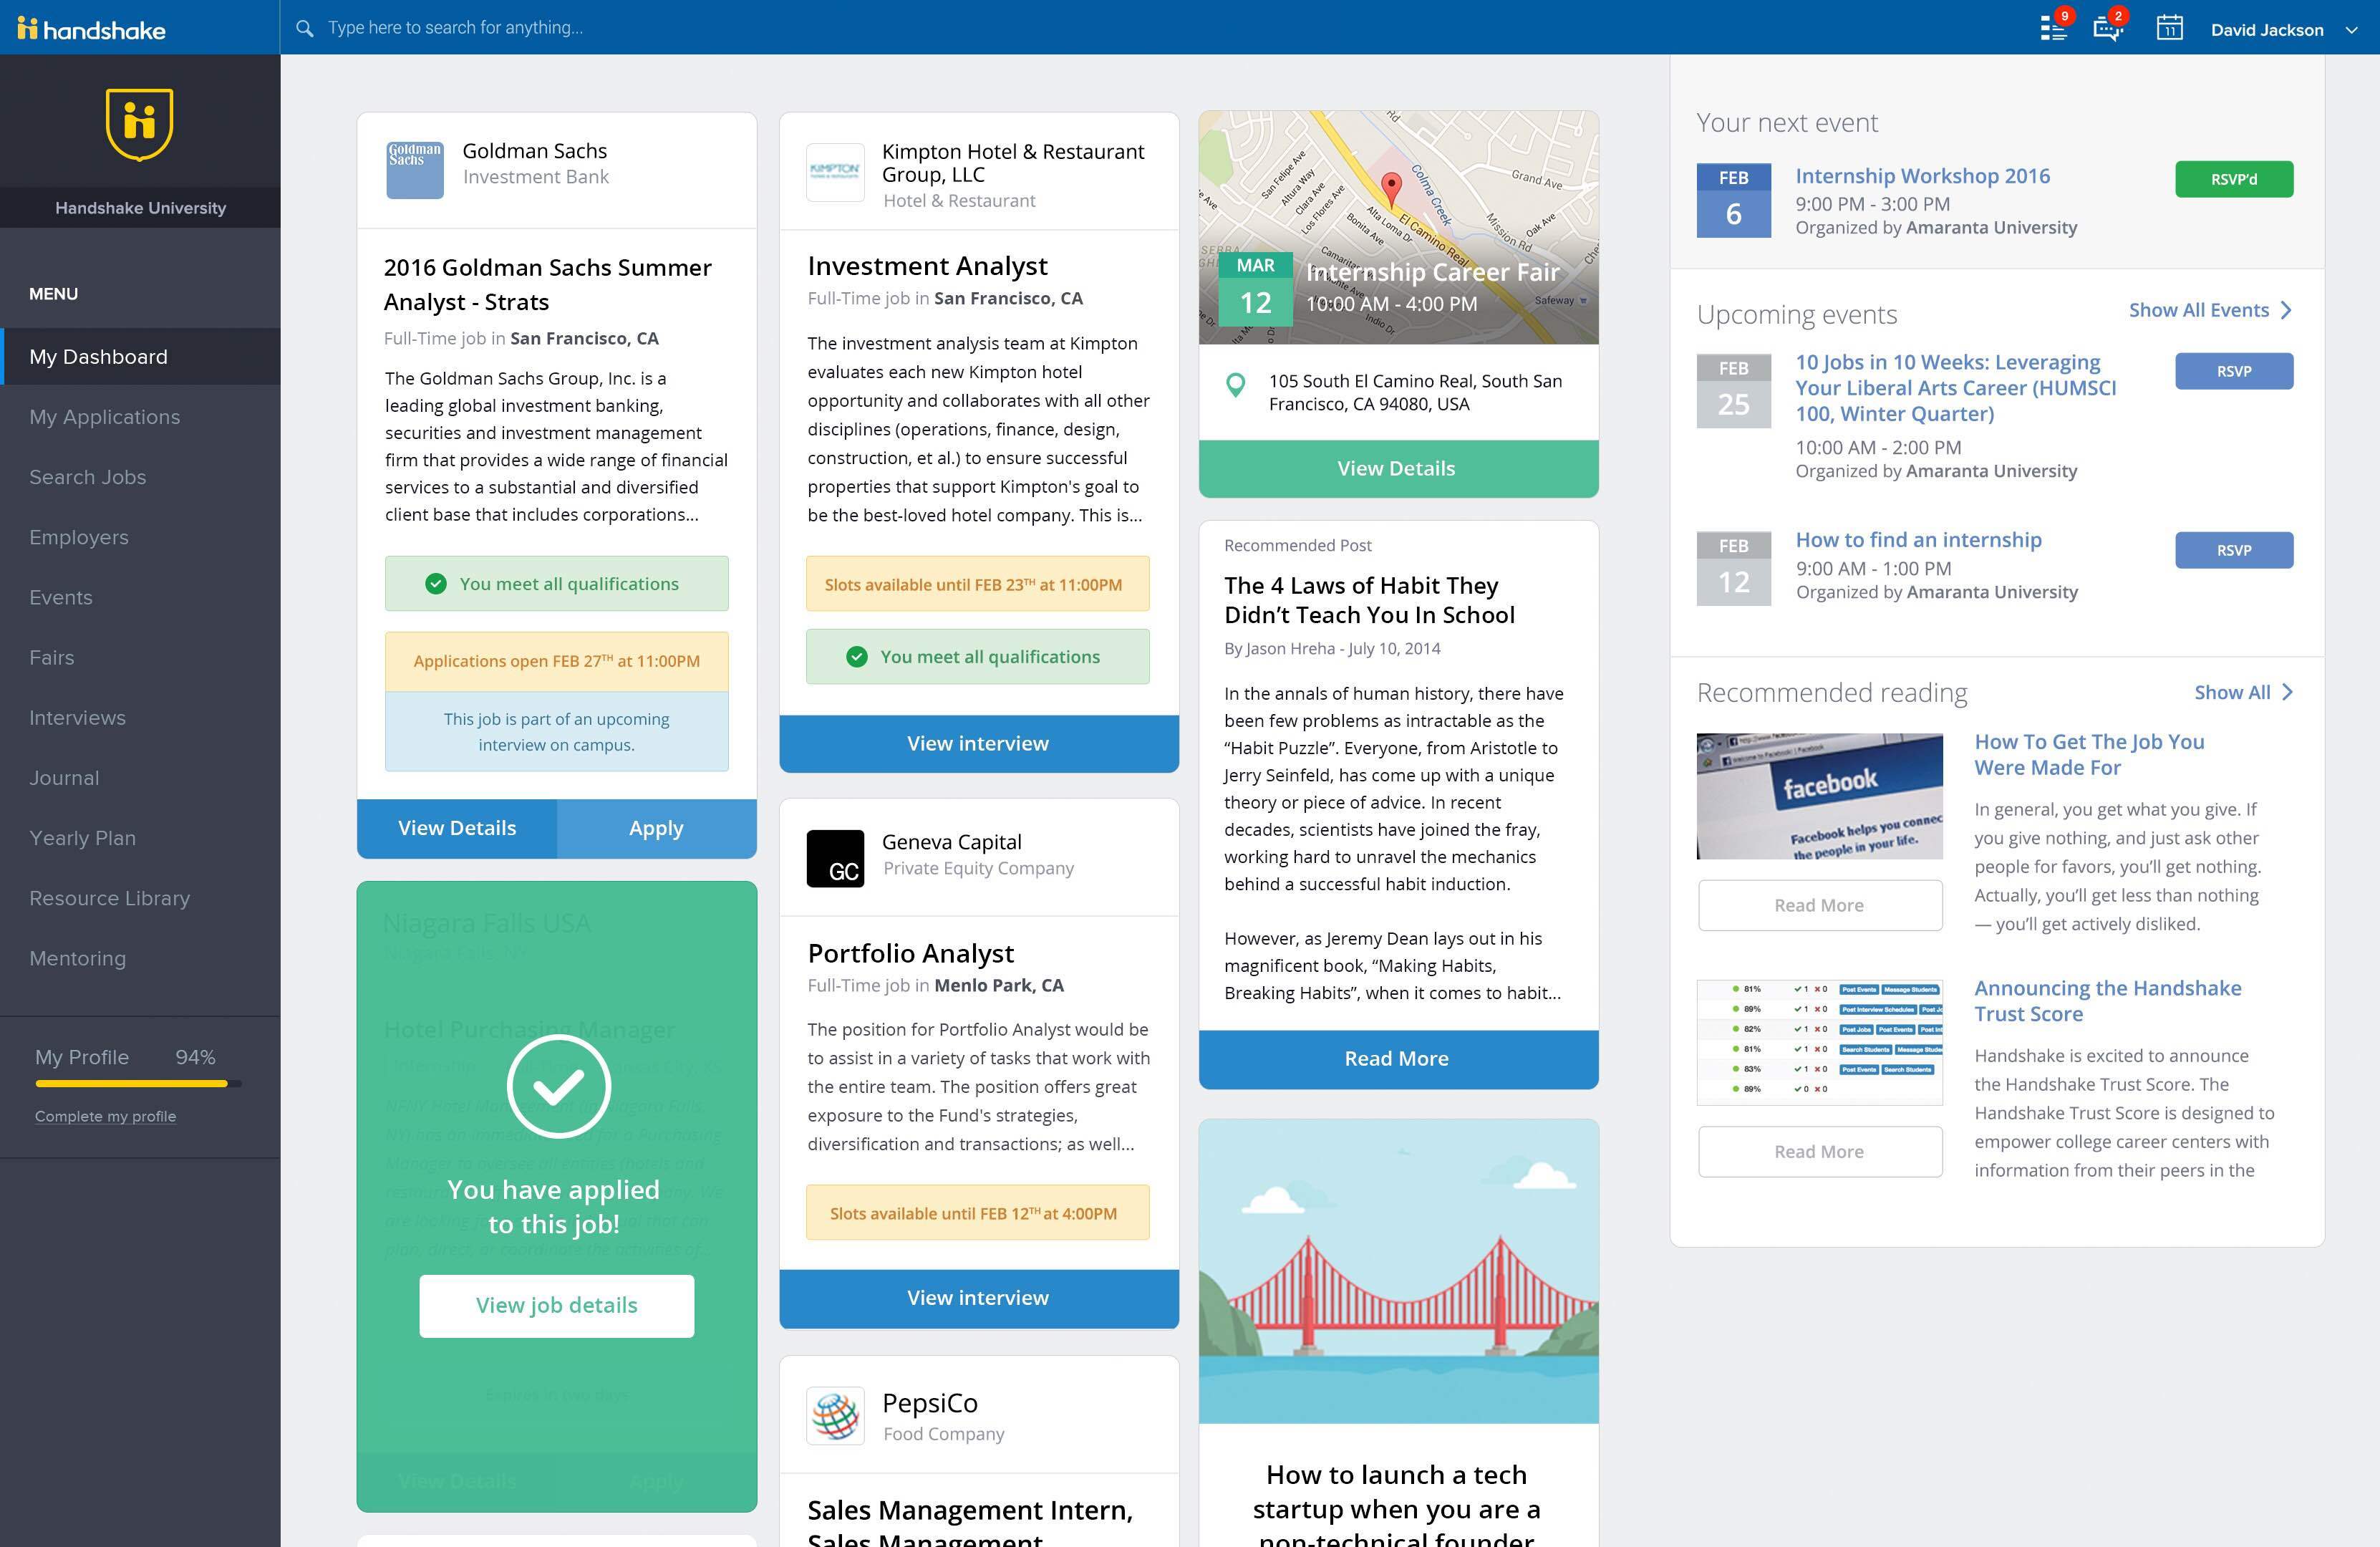Click the green location pin beside address
The height and width of the screenshot is (1547, 2380).
pyautogui.click(x=1236, y=385)
